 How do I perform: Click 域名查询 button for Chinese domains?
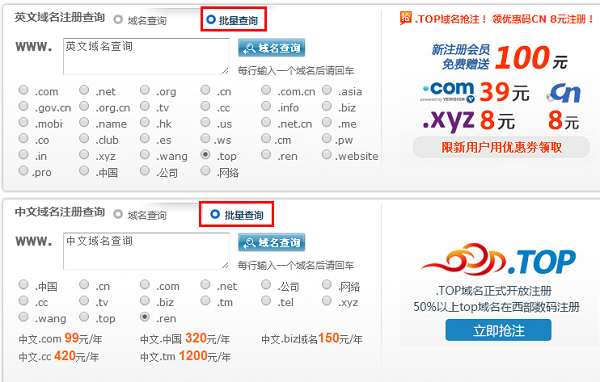tap(271, 242)
